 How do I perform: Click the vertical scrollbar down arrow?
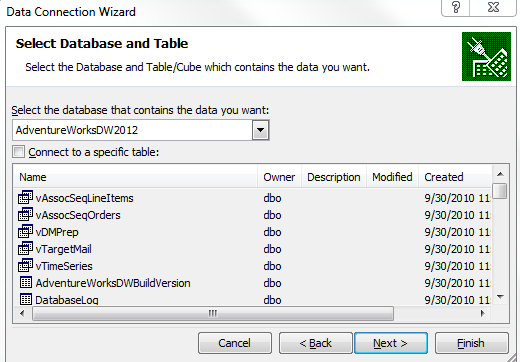tap(500, 296)
